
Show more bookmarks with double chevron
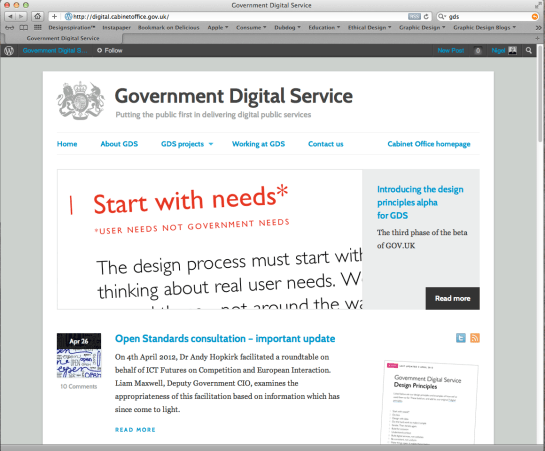pyautogui.click(x=538, y=27)
